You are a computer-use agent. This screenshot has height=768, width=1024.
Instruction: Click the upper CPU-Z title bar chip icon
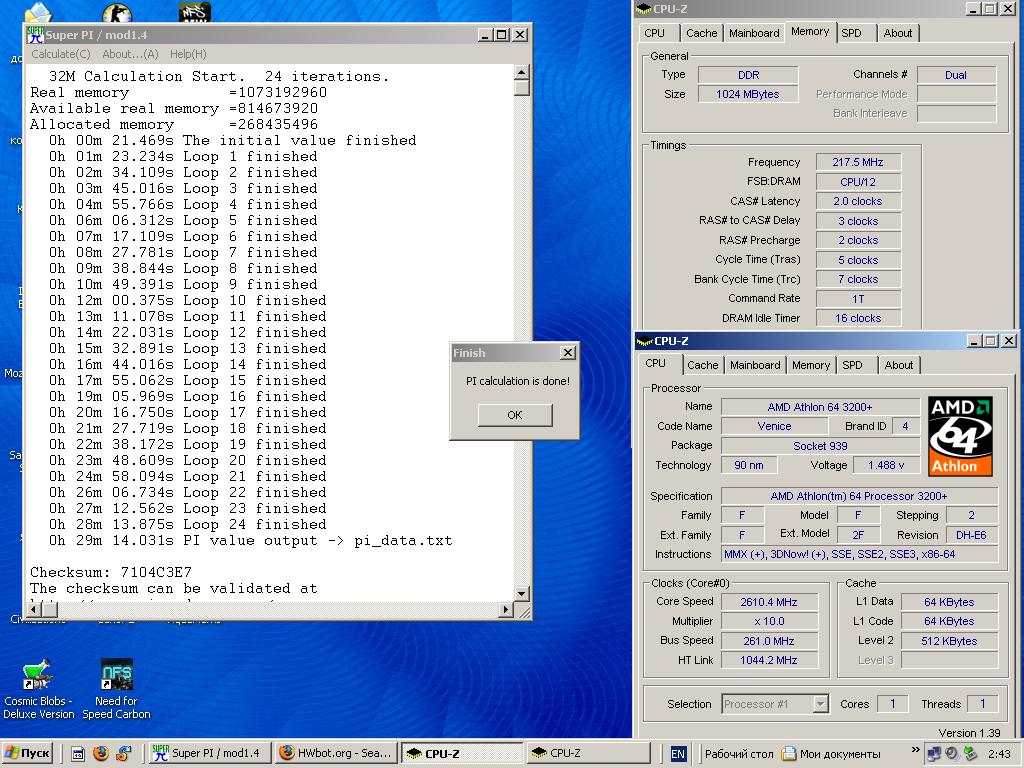click(x=644, y=9)
